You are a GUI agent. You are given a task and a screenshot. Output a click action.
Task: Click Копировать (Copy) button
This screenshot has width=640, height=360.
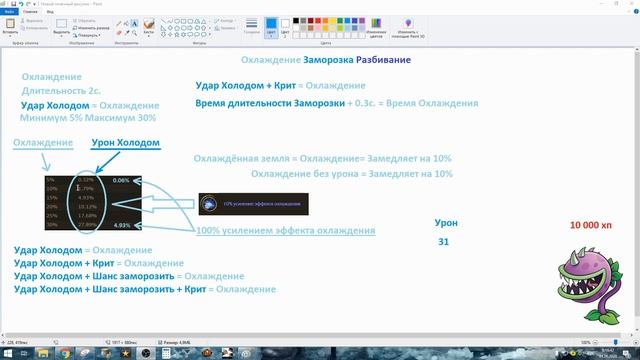point(34,28)
